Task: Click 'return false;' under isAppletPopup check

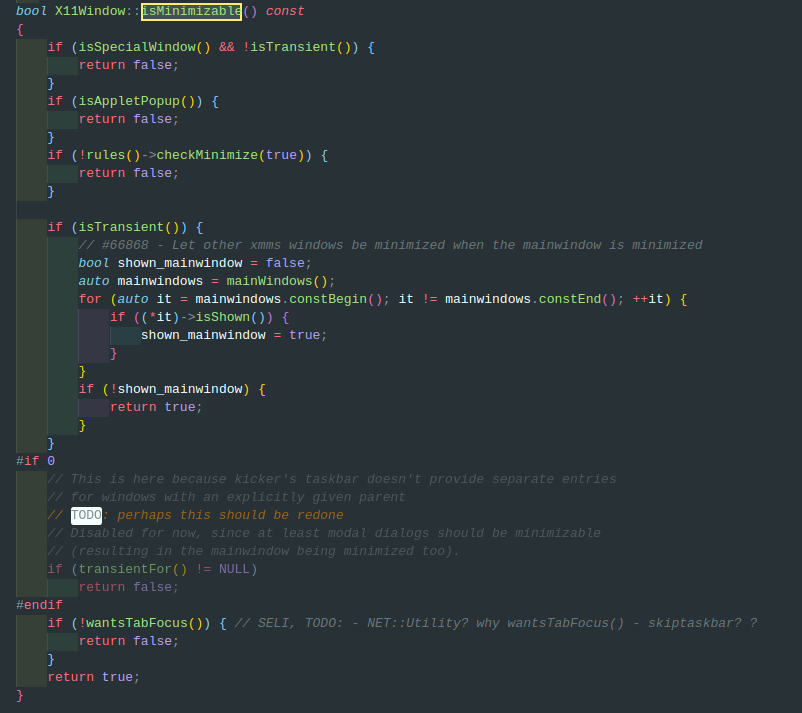Action: (129, 119)
